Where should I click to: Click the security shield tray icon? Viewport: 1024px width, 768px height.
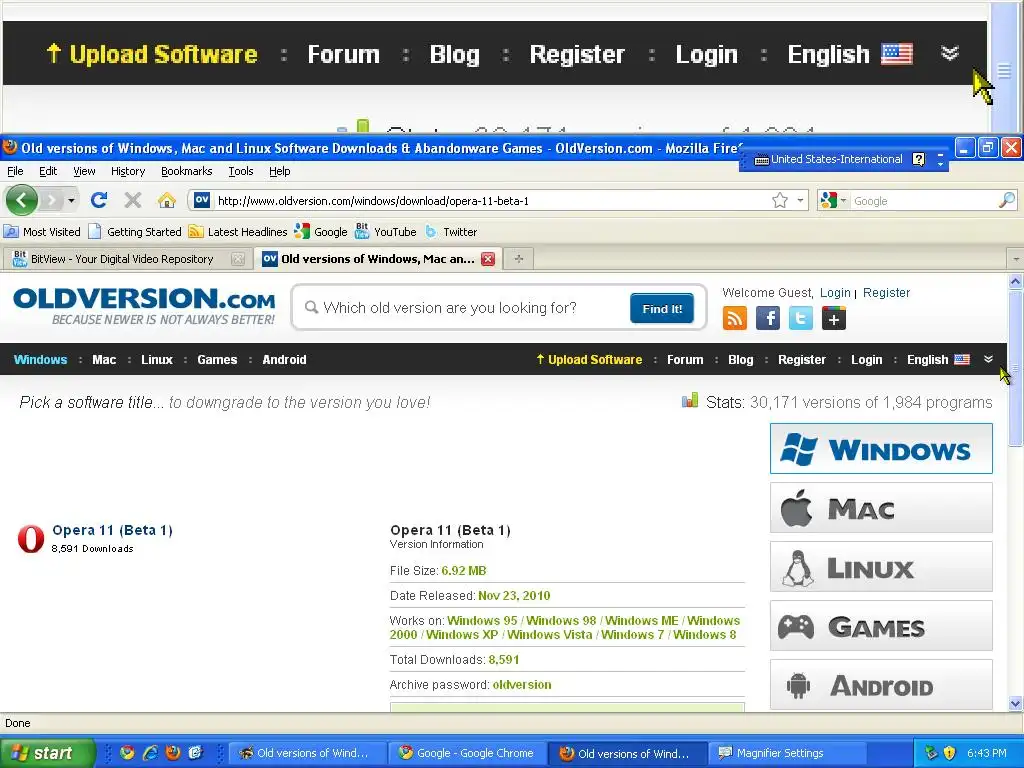[950, 753]
